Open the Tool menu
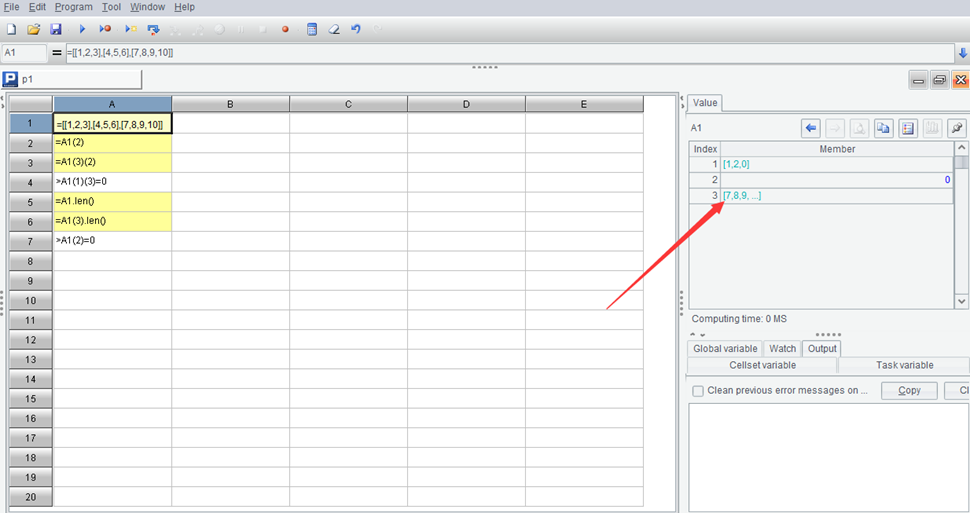970x513 pixels. 111,7
